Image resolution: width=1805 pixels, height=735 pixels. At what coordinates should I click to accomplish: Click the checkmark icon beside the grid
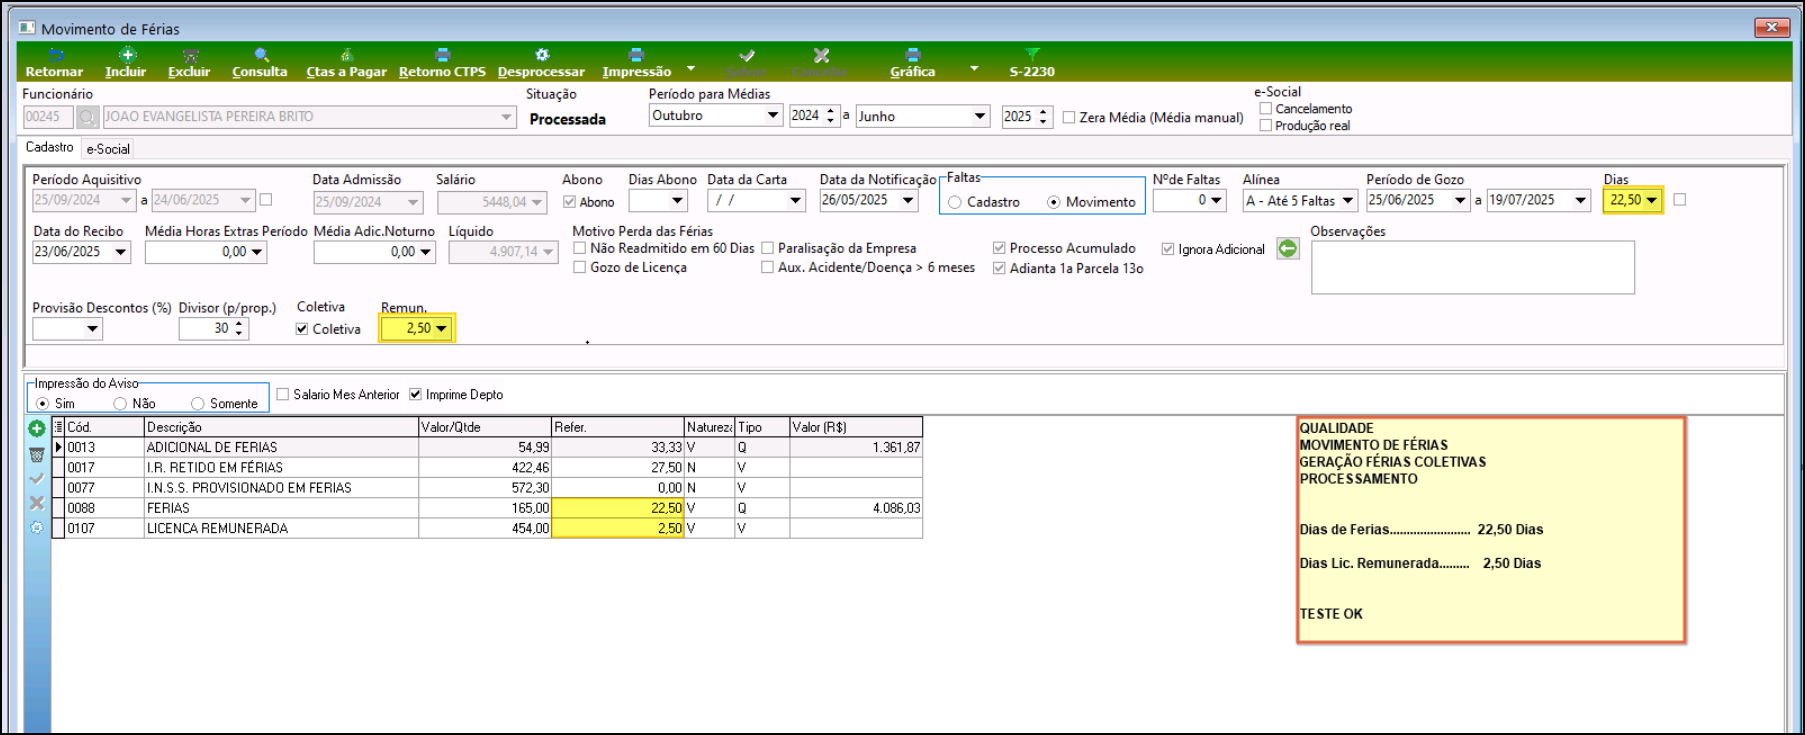pos(37,479)
